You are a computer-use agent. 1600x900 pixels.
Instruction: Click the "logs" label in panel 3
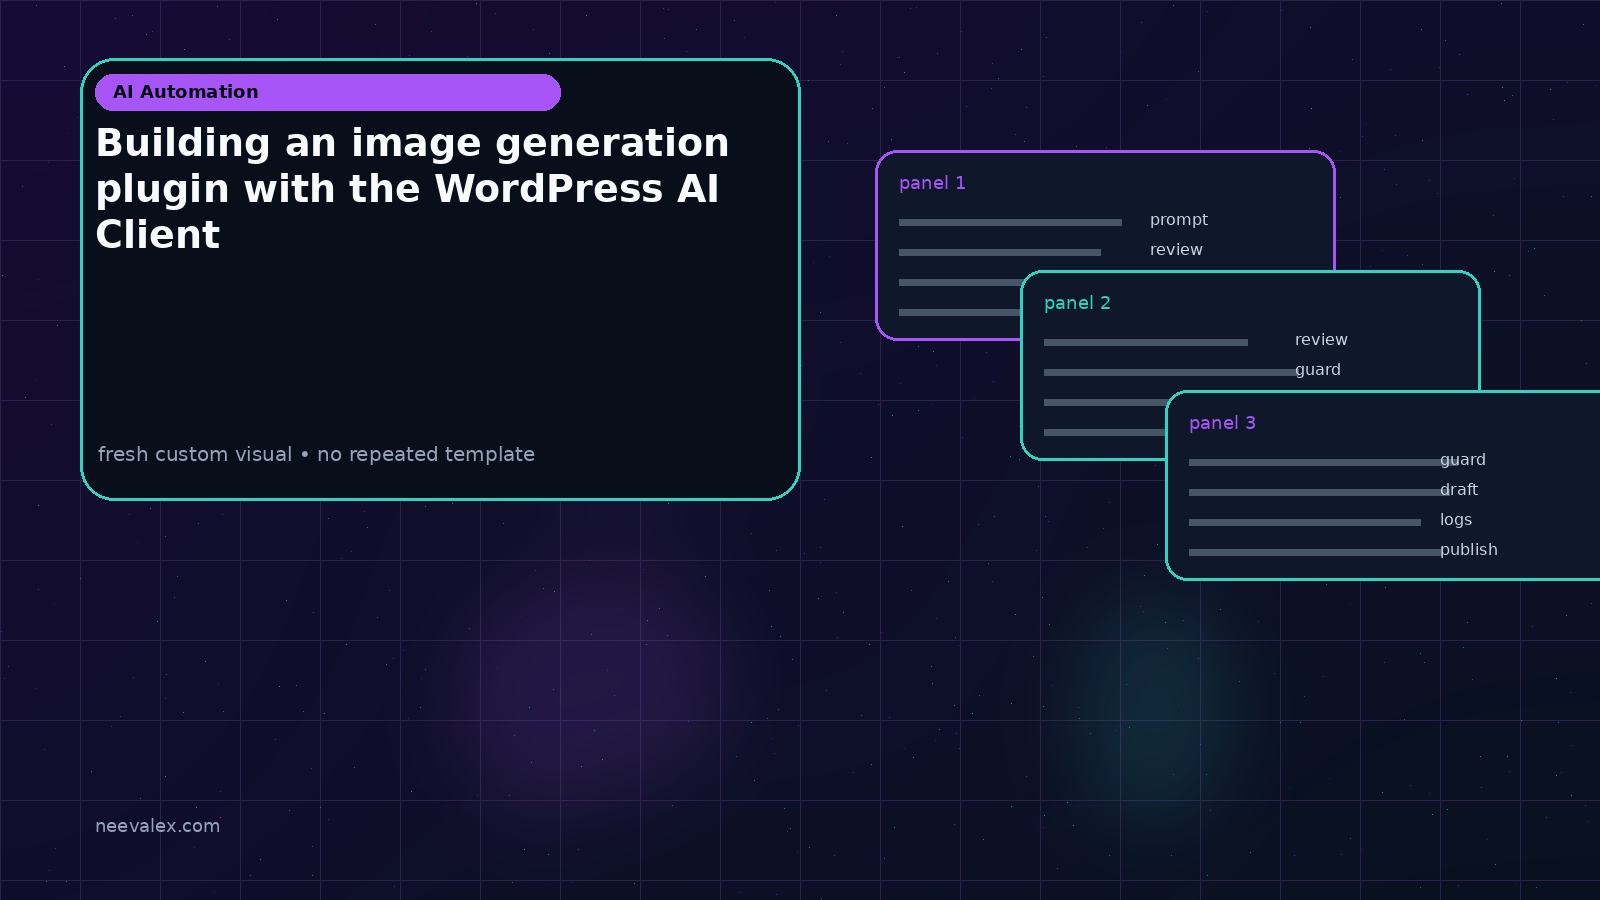click(1456, 520)
